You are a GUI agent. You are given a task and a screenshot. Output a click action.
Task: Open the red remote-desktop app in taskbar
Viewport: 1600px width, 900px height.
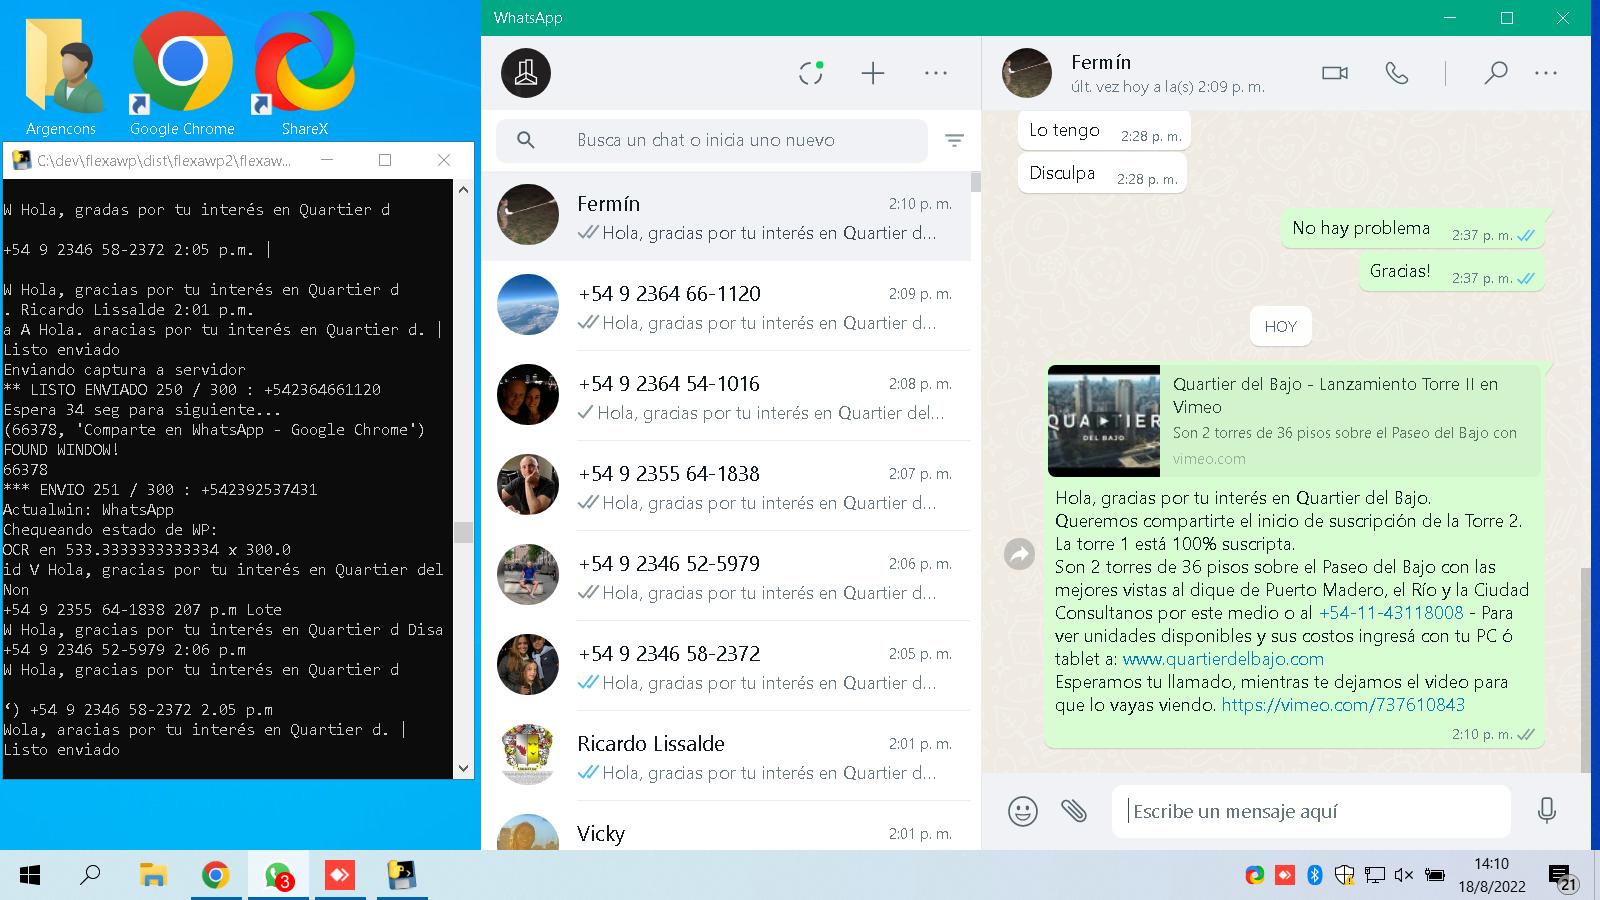pyautogui.click(x=340, y=876)
